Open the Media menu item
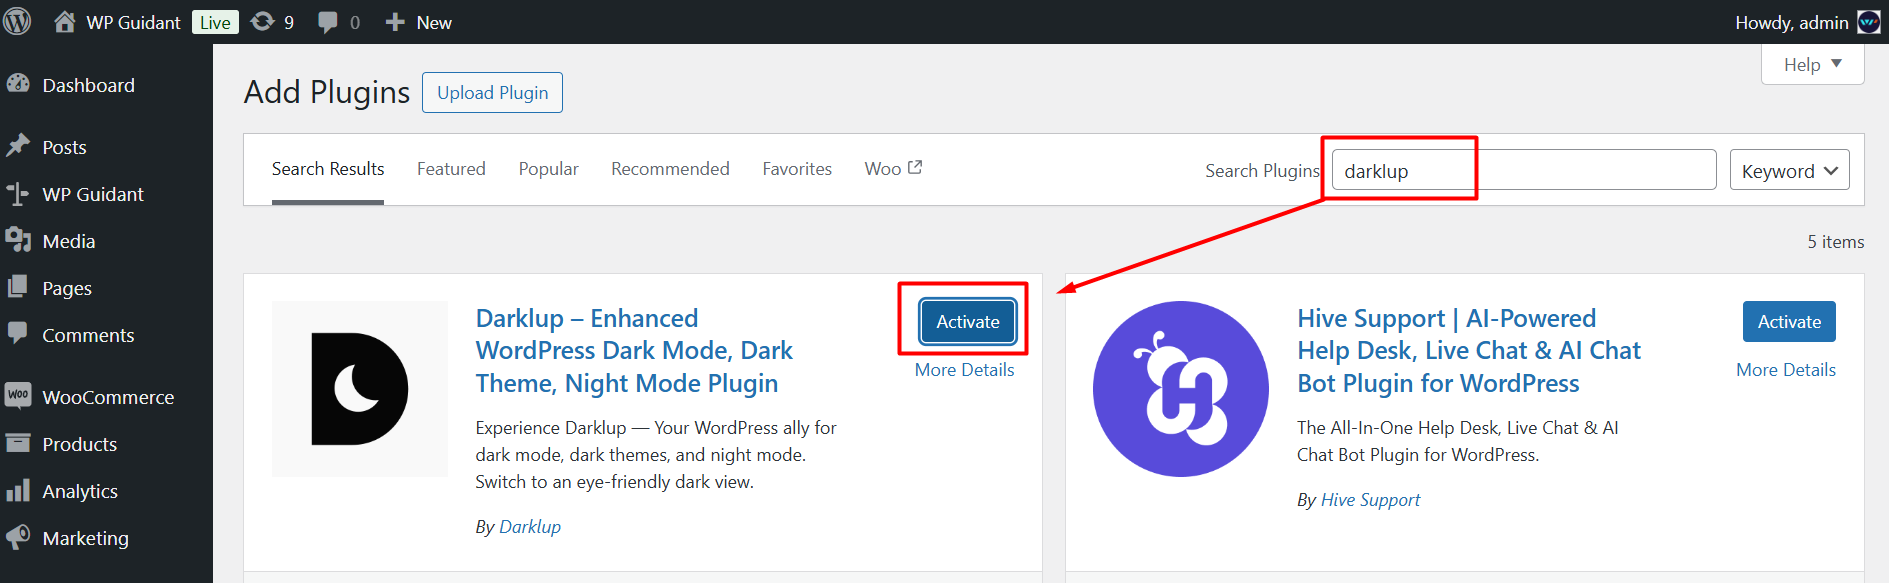This screenshot has height=583, width=1889. (x=69, y=241)
